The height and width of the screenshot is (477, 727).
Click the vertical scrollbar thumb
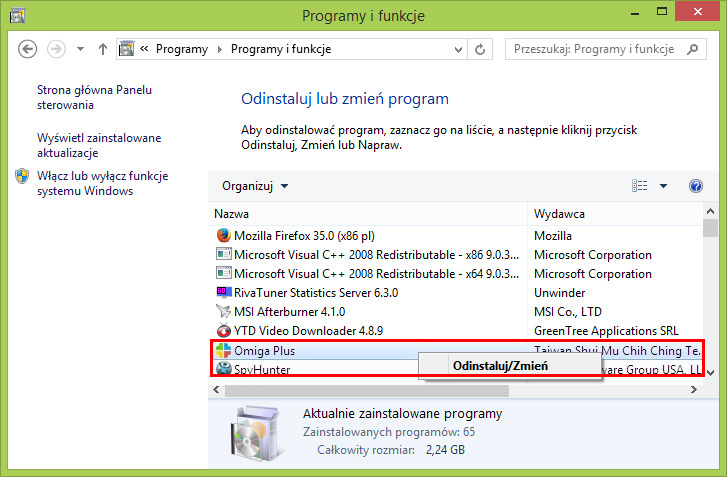click(710, 229)
